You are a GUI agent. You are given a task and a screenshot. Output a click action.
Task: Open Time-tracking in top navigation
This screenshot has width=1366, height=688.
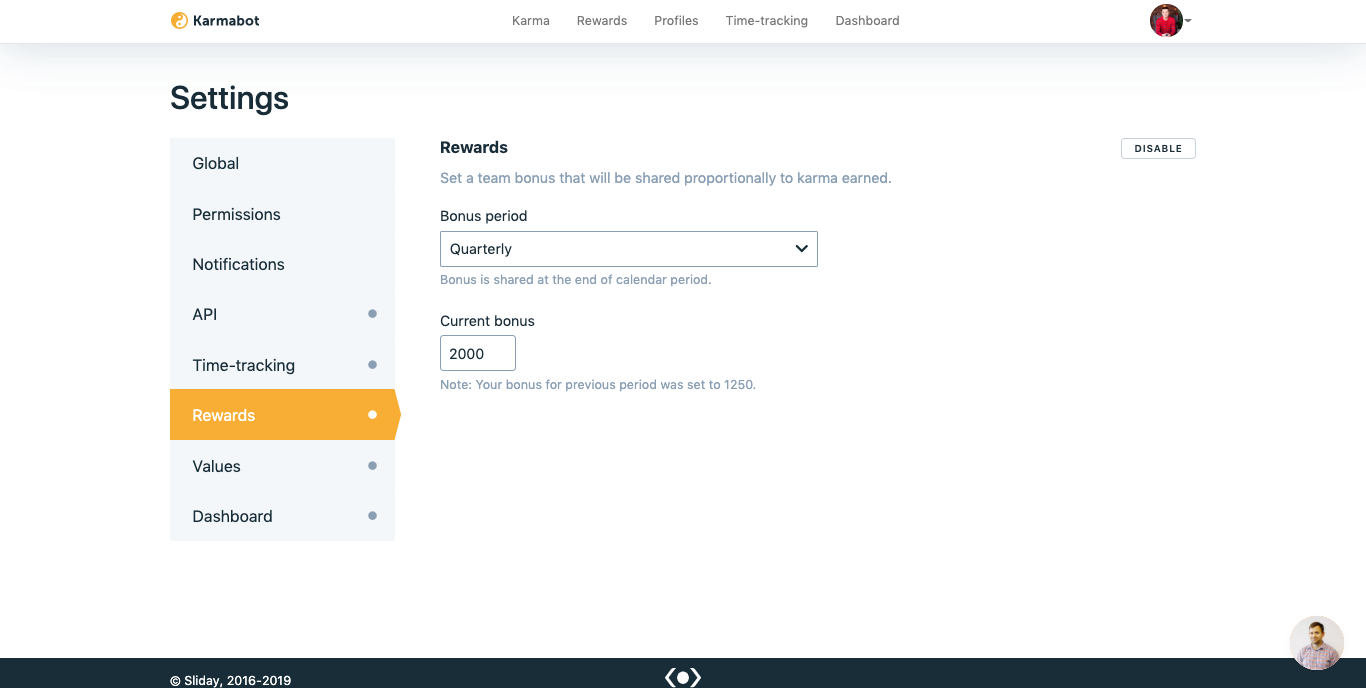767,20
